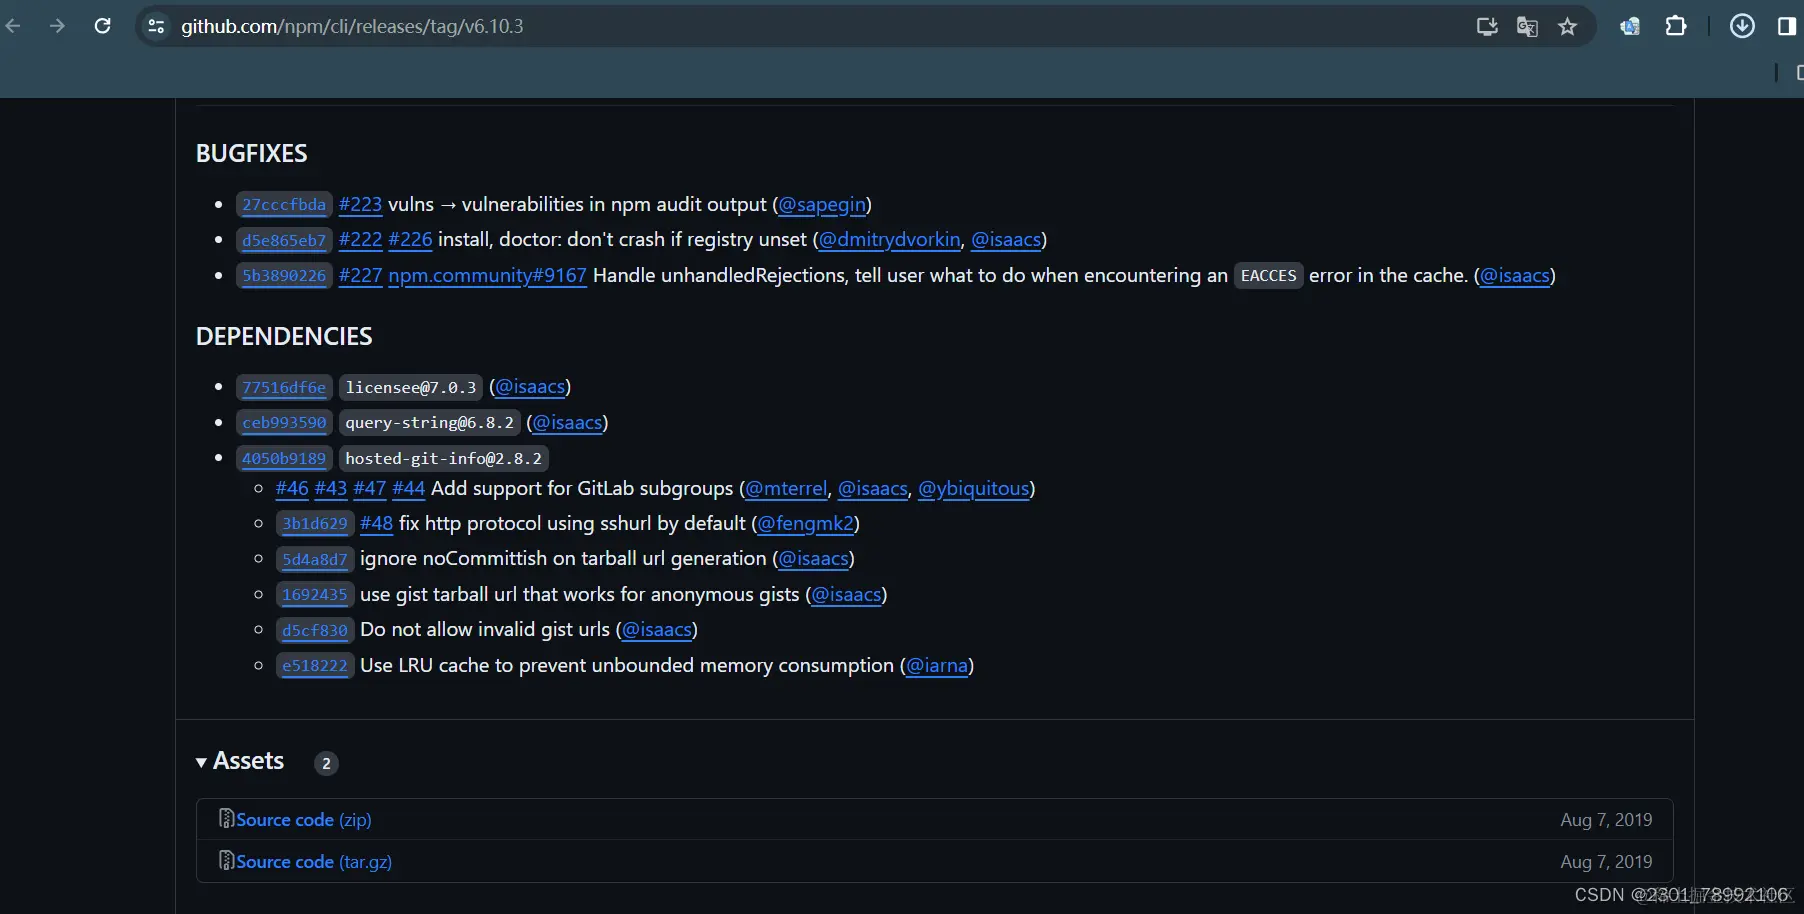Open the extensions puzzle icon
The height and width of the screenshot is (914, 1804).
(x=1676, y=26)
